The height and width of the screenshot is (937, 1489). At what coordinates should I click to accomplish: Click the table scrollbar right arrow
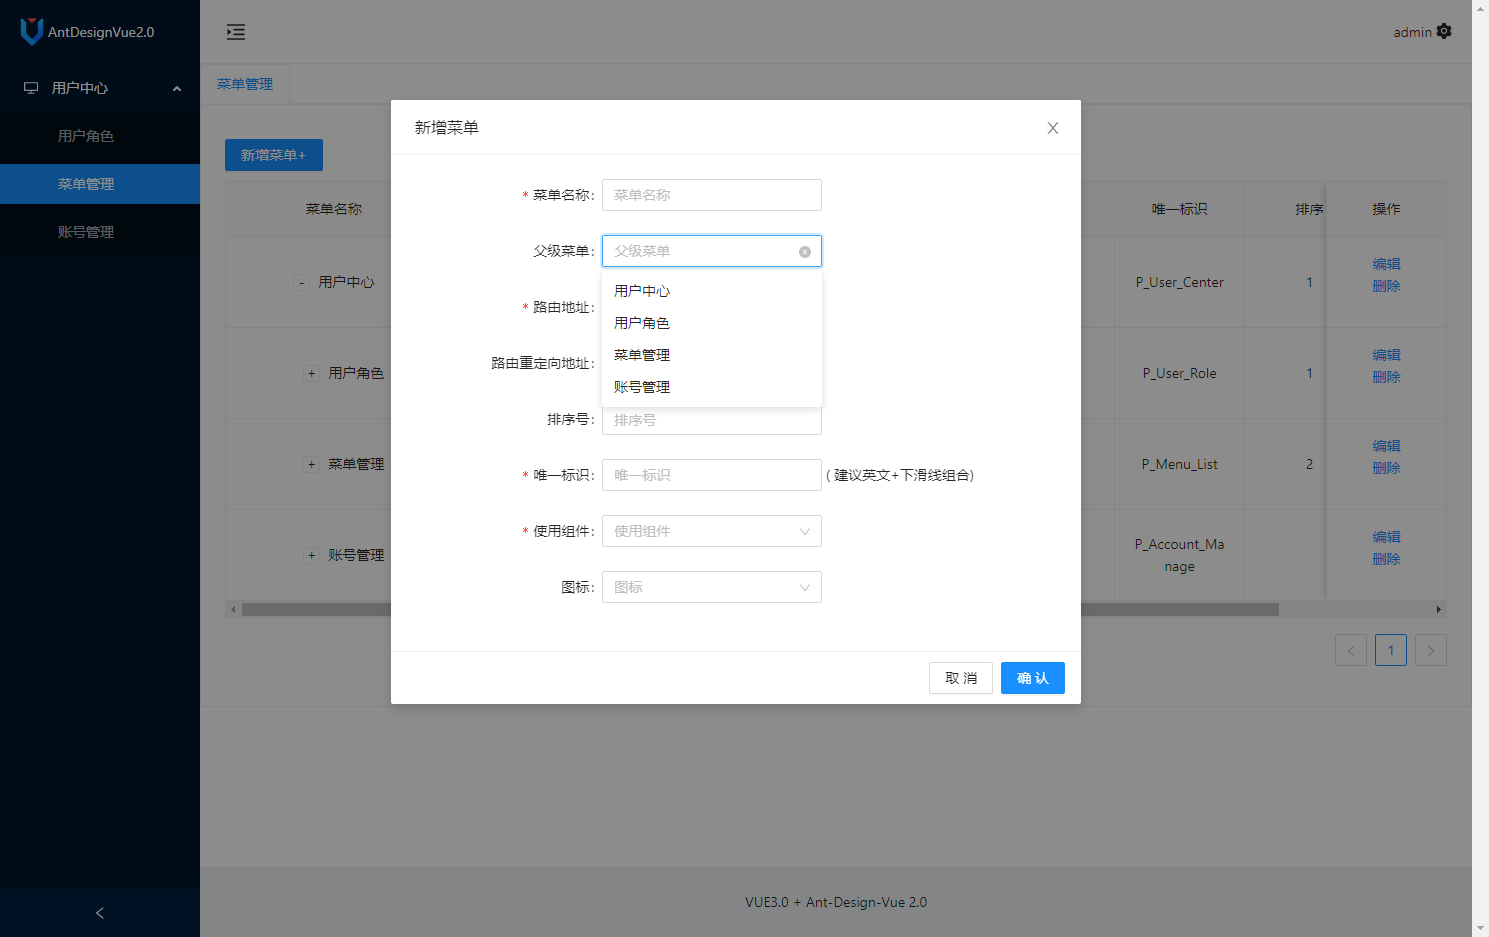pos(1439,609)
